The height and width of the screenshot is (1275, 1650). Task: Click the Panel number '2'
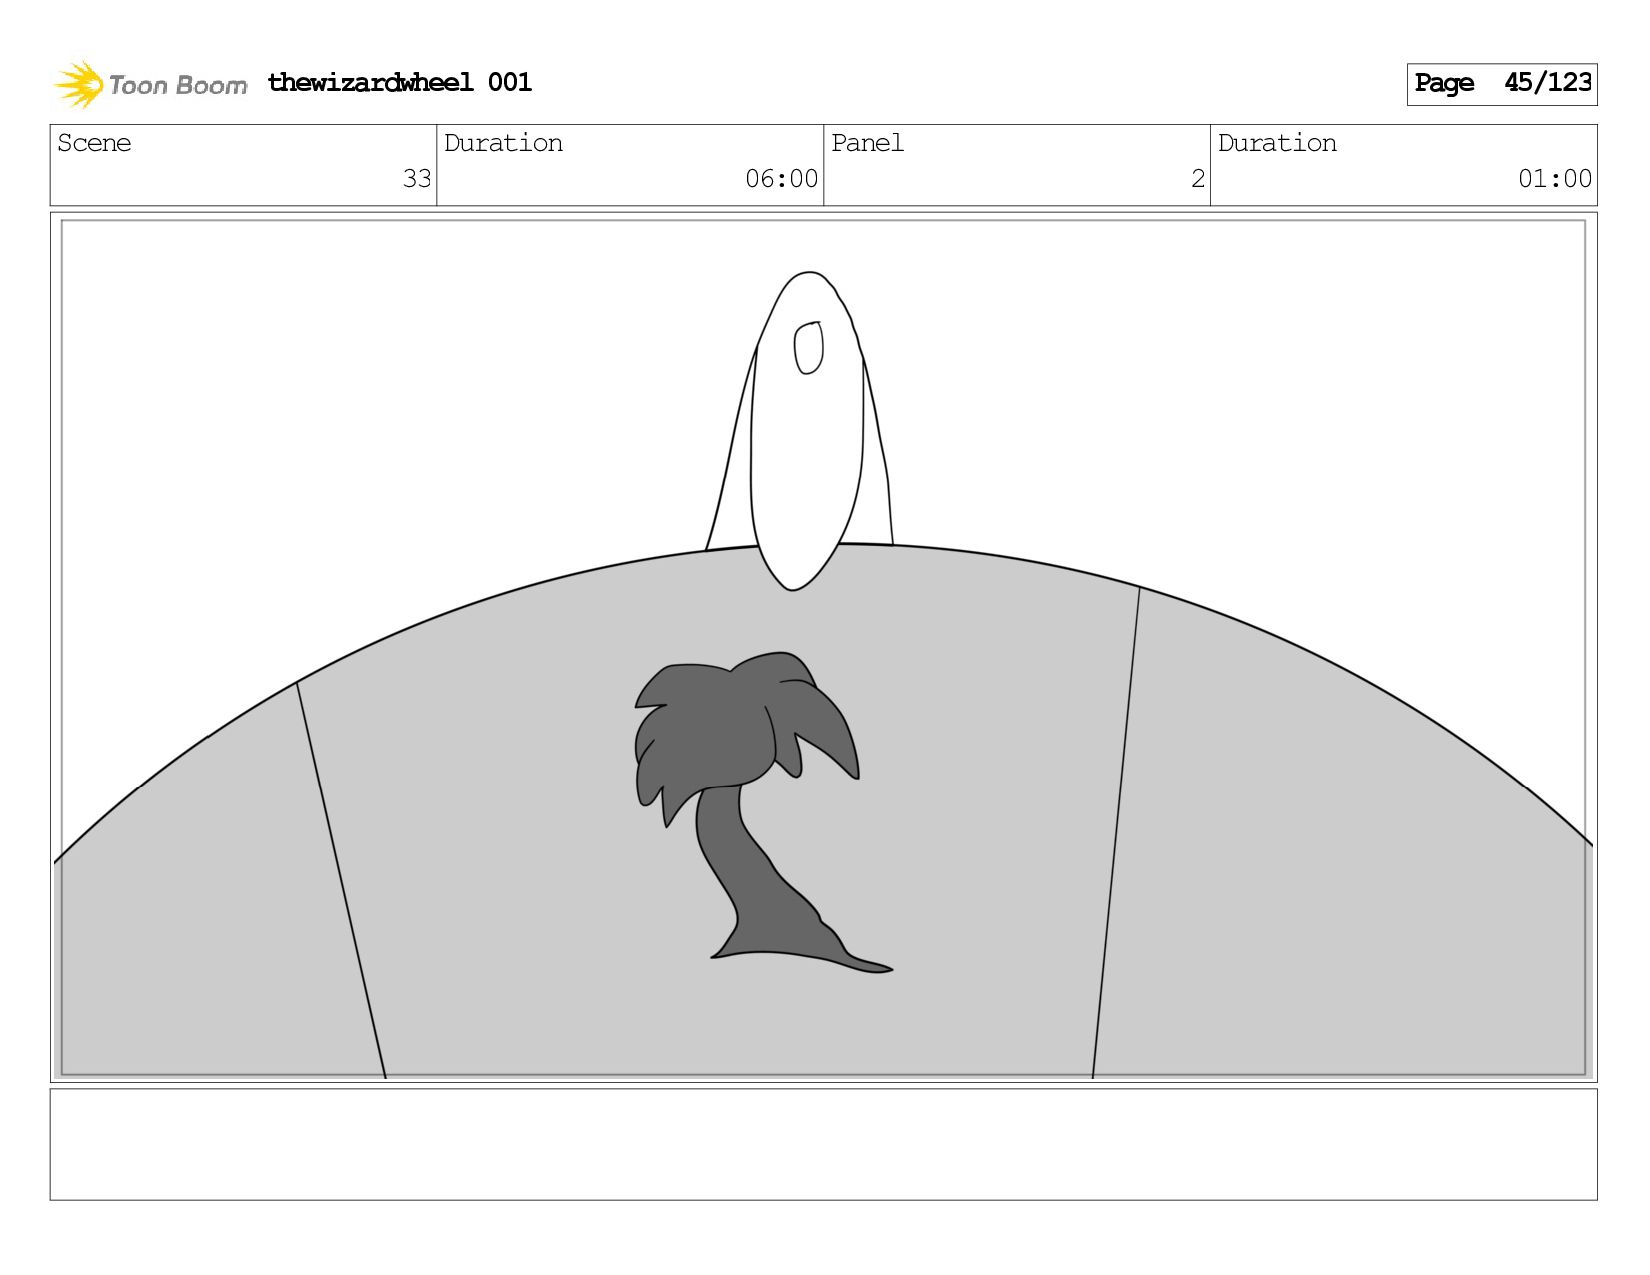coord(1197,179)
